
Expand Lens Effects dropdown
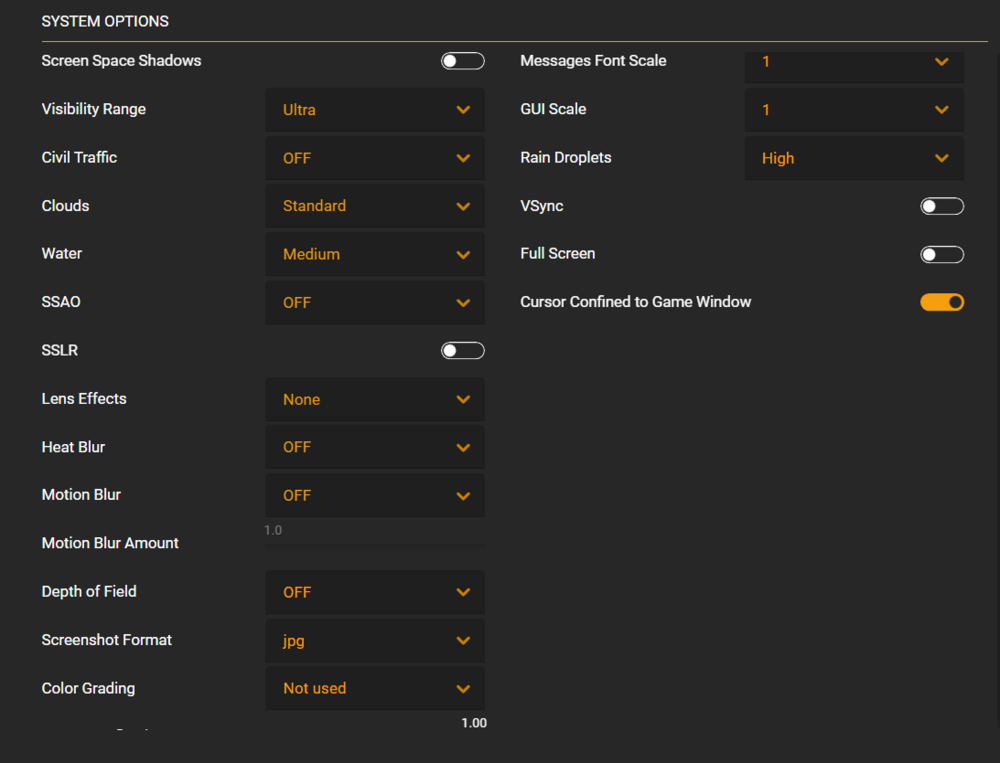(x=374, y=399)
